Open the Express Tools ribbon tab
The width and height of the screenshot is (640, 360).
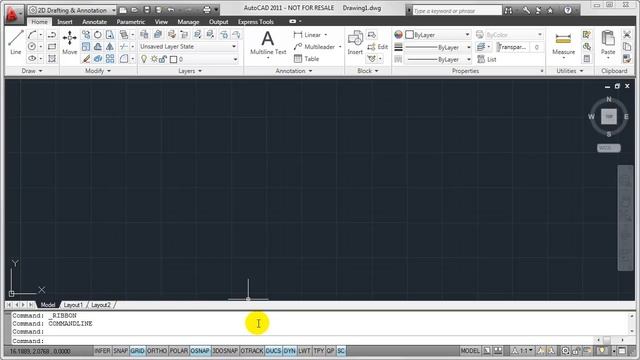[x=256, y=22]
